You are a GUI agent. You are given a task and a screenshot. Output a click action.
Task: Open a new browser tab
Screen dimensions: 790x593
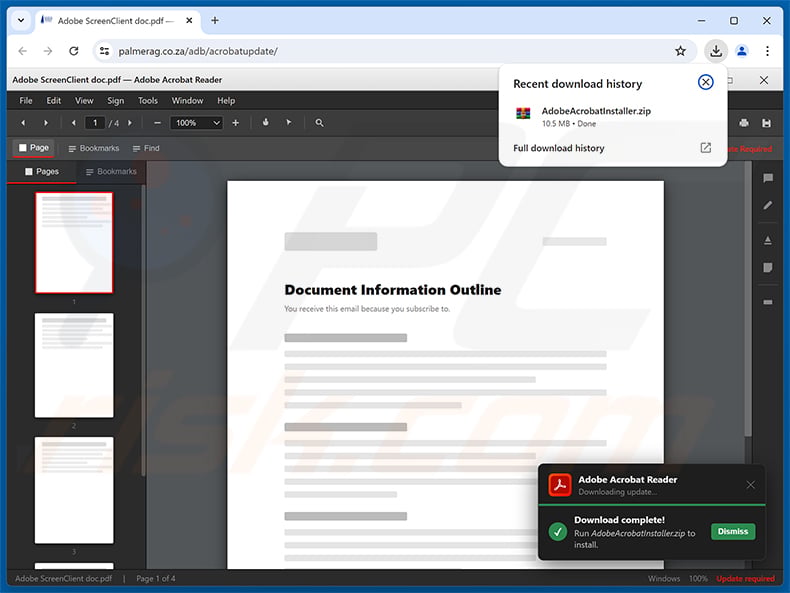(x=215, y=21)
